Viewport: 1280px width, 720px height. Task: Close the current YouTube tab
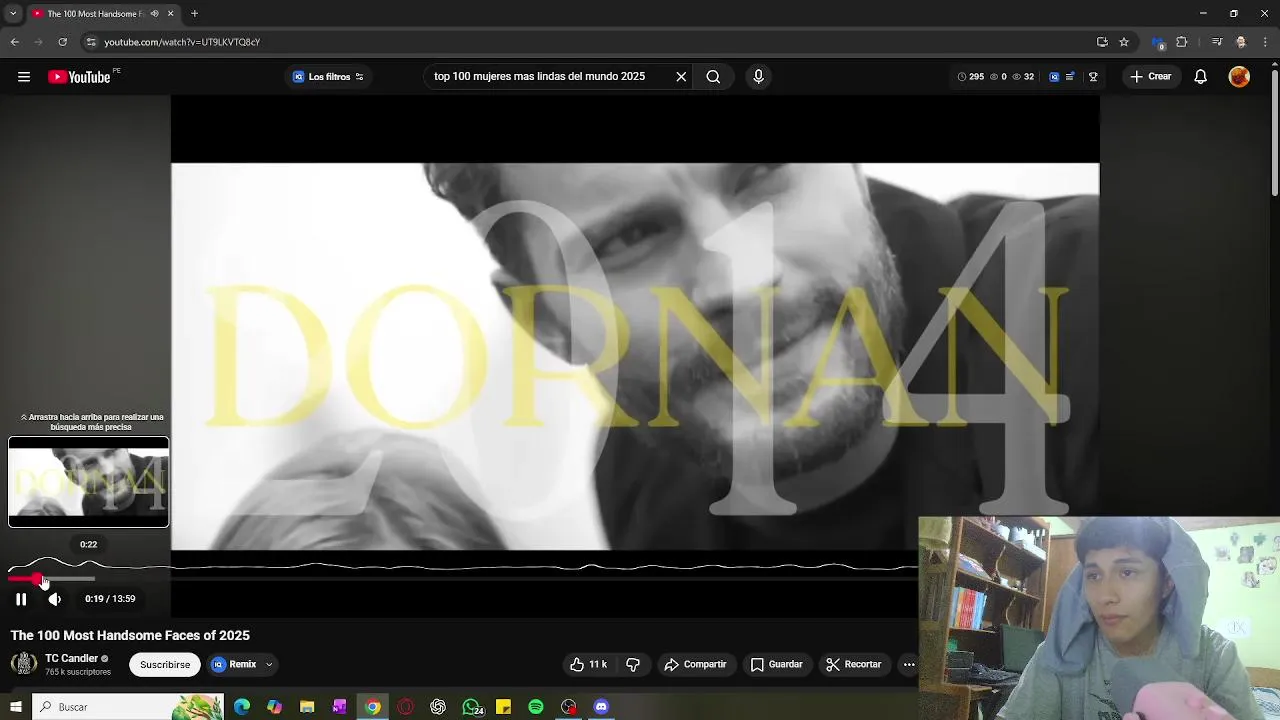pyautogui.click(x=170, y=14)
